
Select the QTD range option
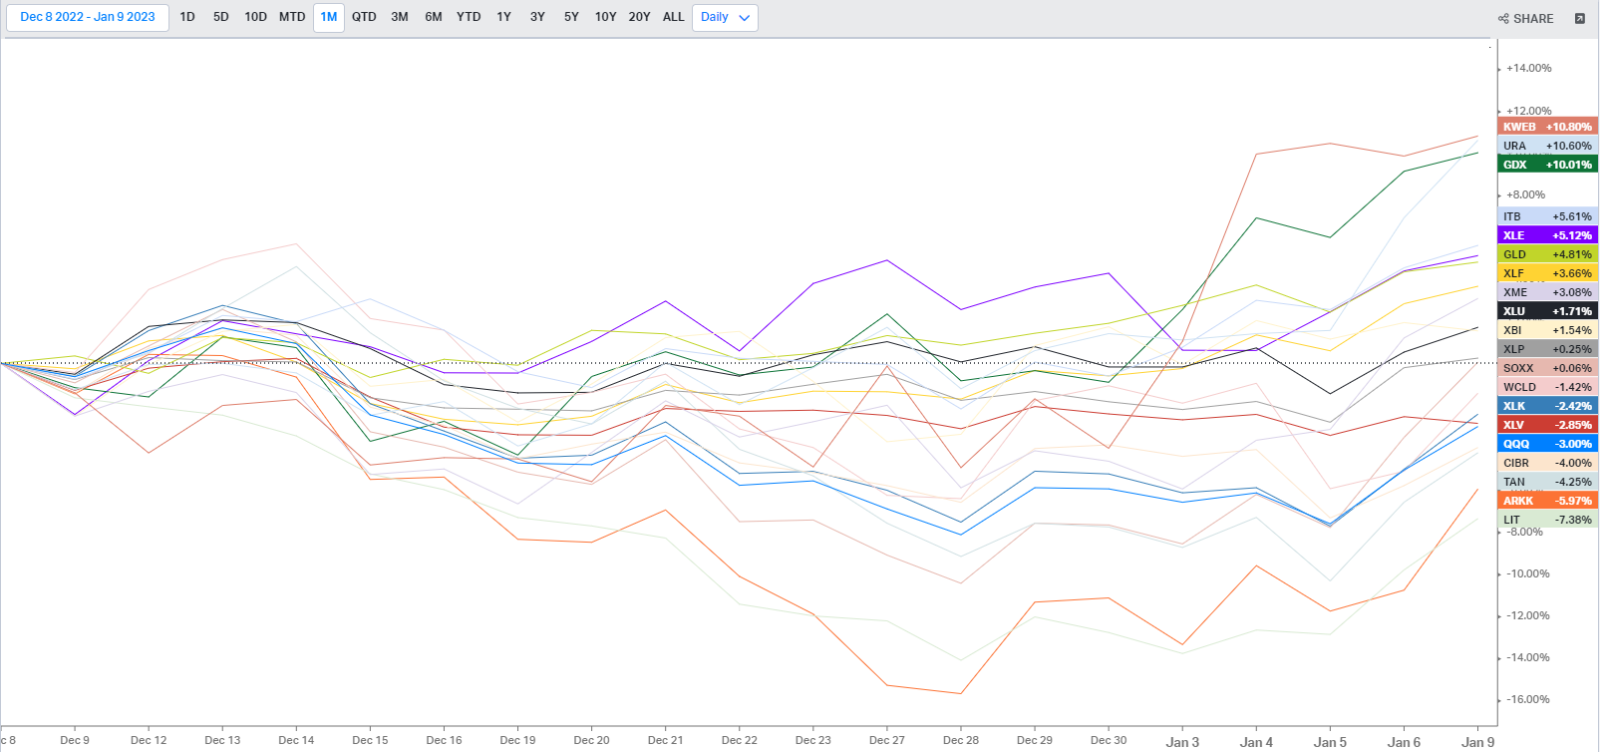364,17
